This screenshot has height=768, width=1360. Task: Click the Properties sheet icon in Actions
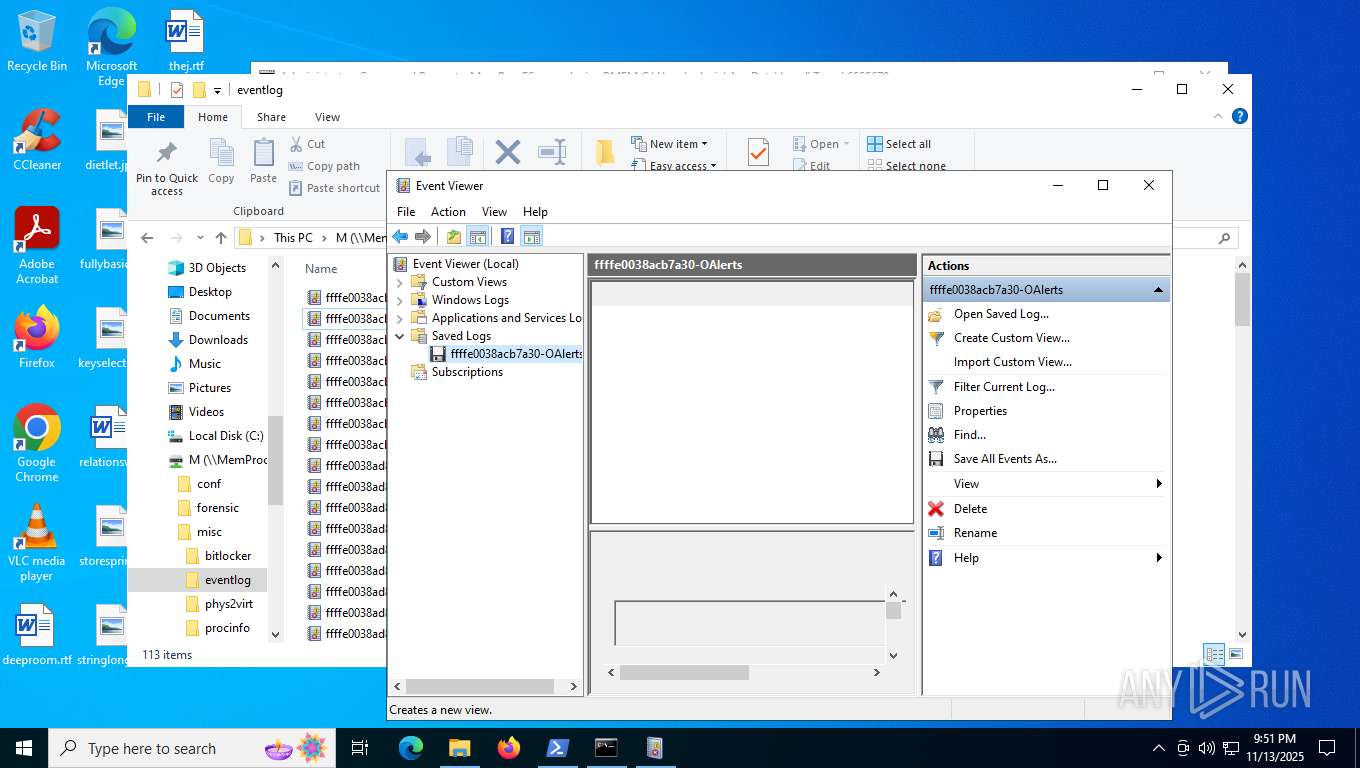936,411
